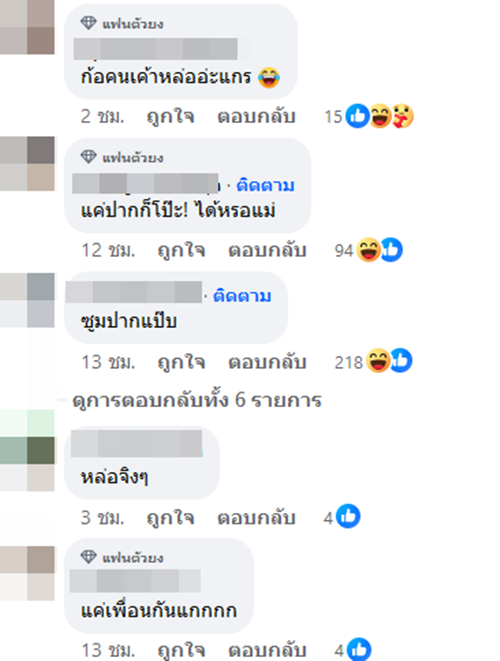Follow the author of the แค่ปากก็โป๊ะ comment
The image size is (500, 661).
coord(265,185)
